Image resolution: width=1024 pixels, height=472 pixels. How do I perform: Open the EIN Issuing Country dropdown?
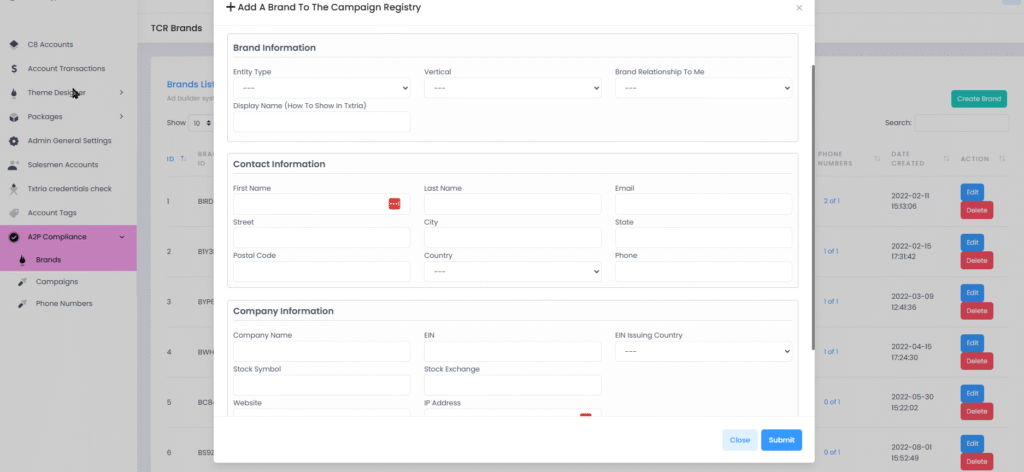coord(703,352)
